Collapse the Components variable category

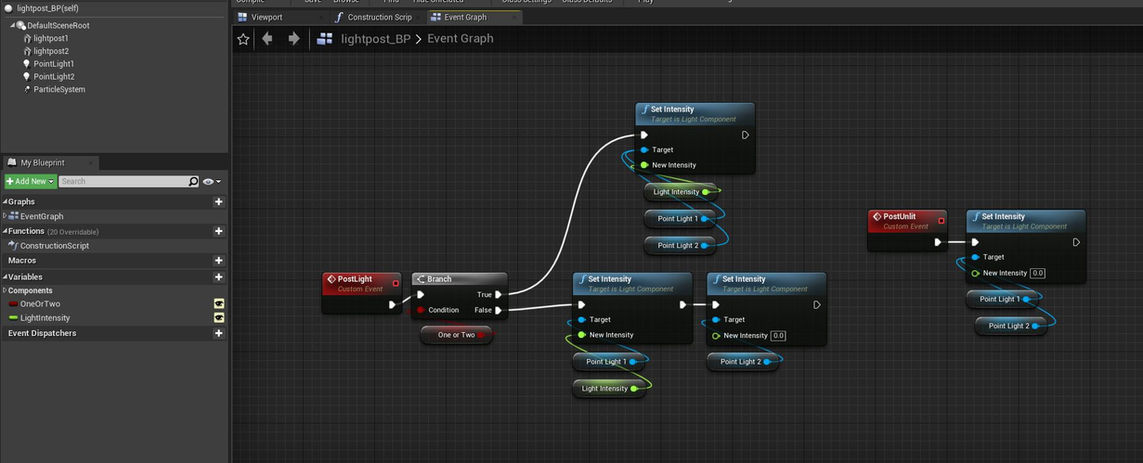pyautogui.click(x=4, y=290)
